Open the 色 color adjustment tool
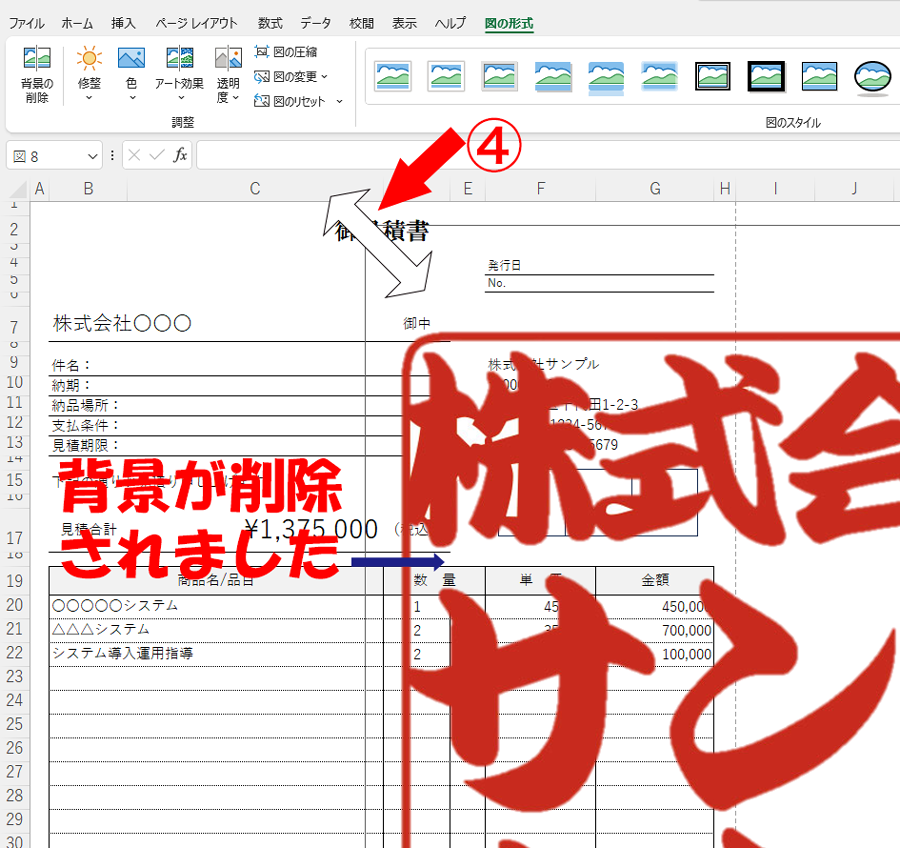900x848 pixels. [x=131, y=73]
